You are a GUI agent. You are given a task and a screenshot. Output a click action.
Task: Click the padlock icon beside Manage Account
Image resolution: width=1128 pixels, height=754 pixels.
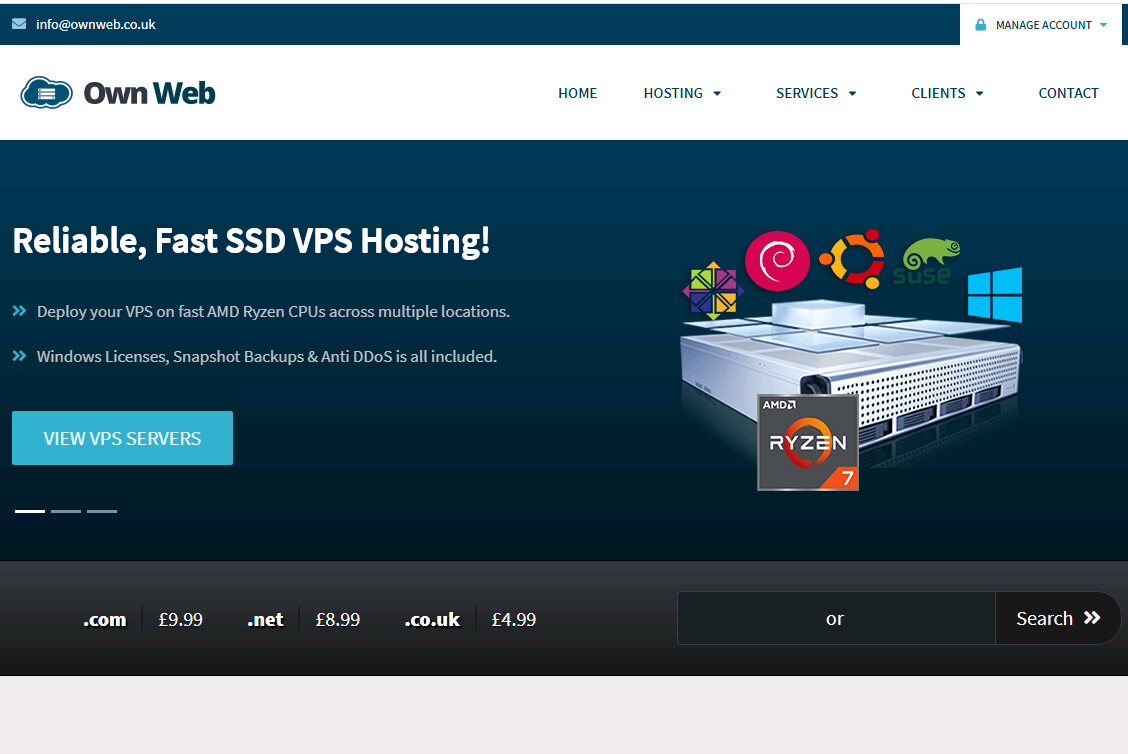click(981, 25)
